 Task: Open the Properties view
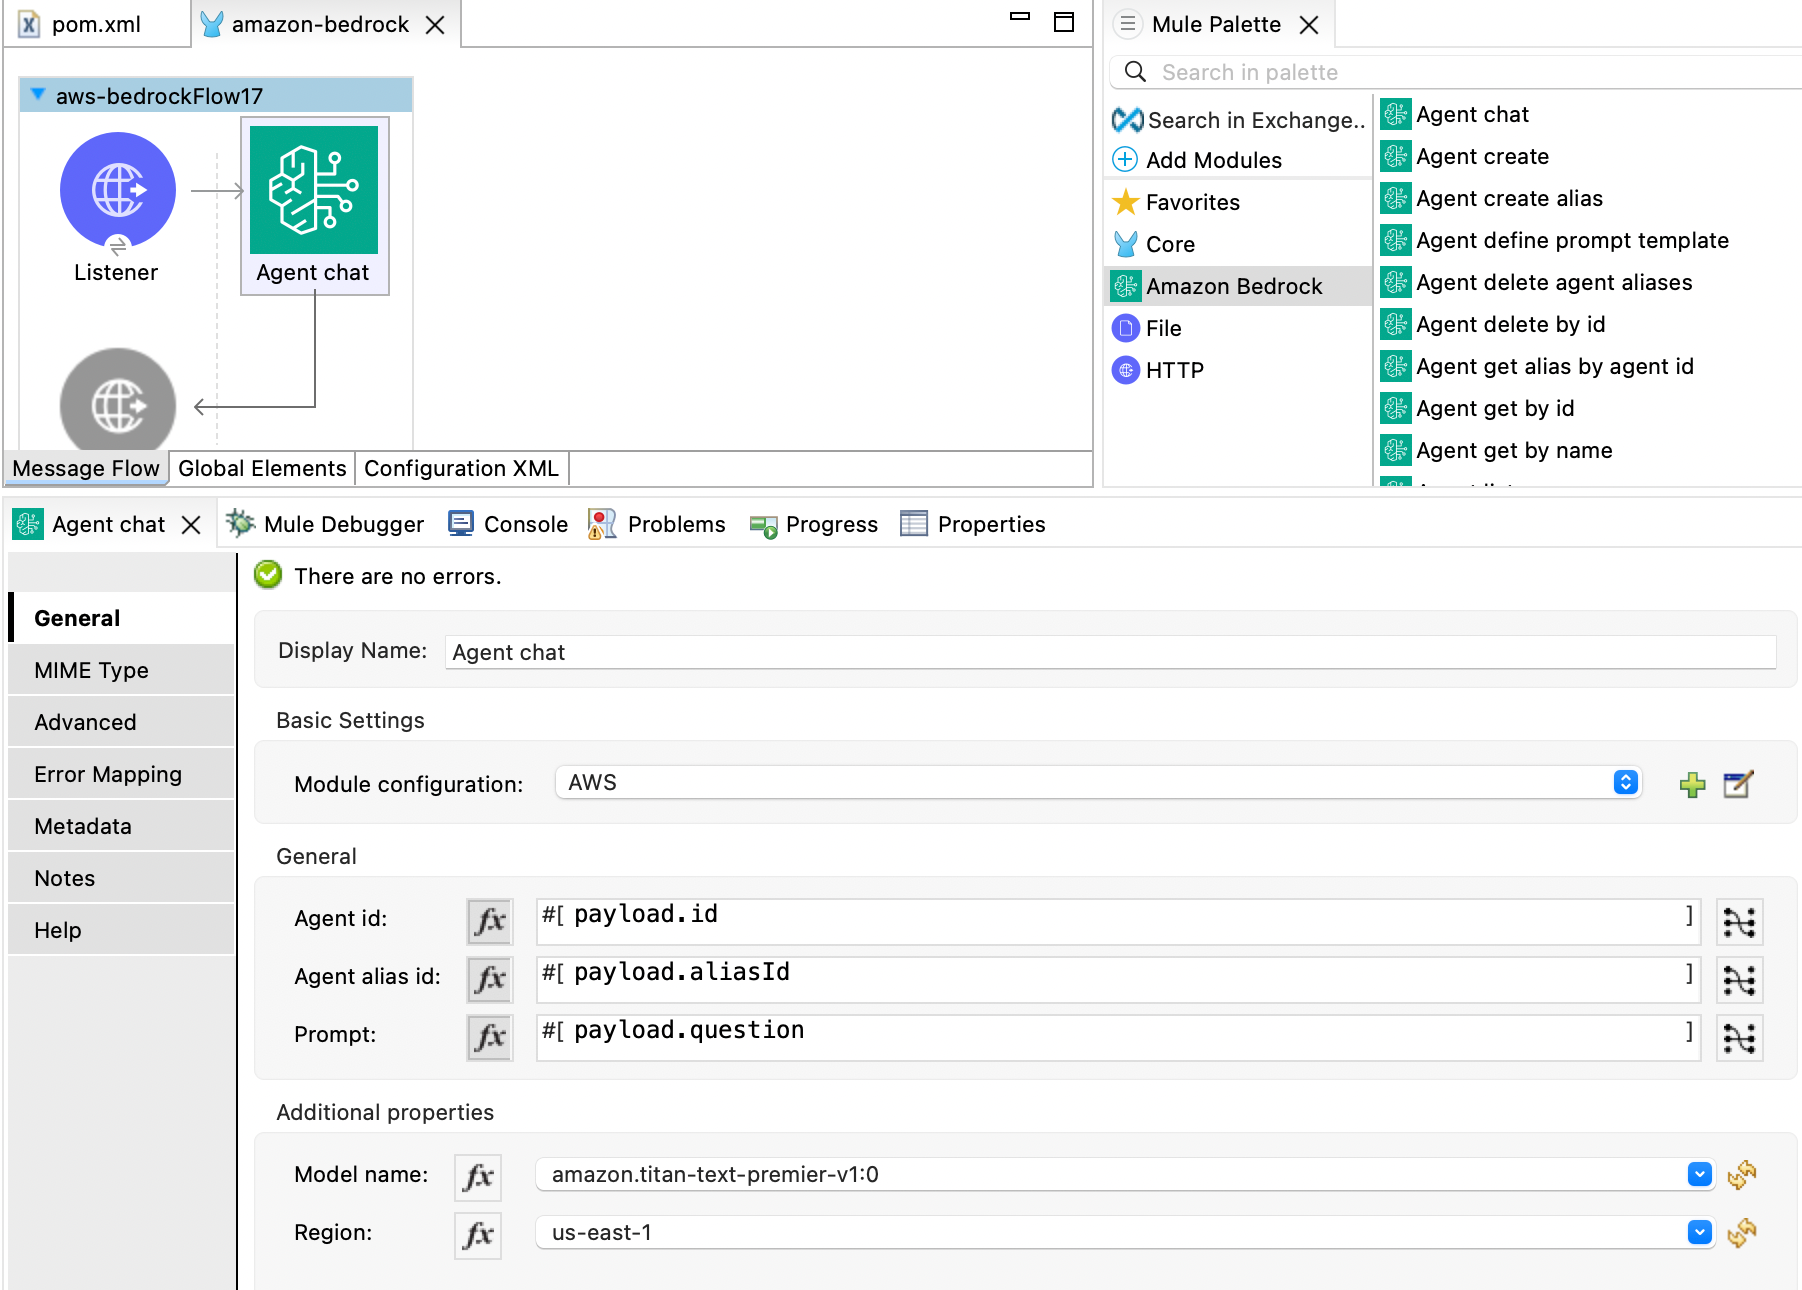pyautogui.click(x=973, y=524)
